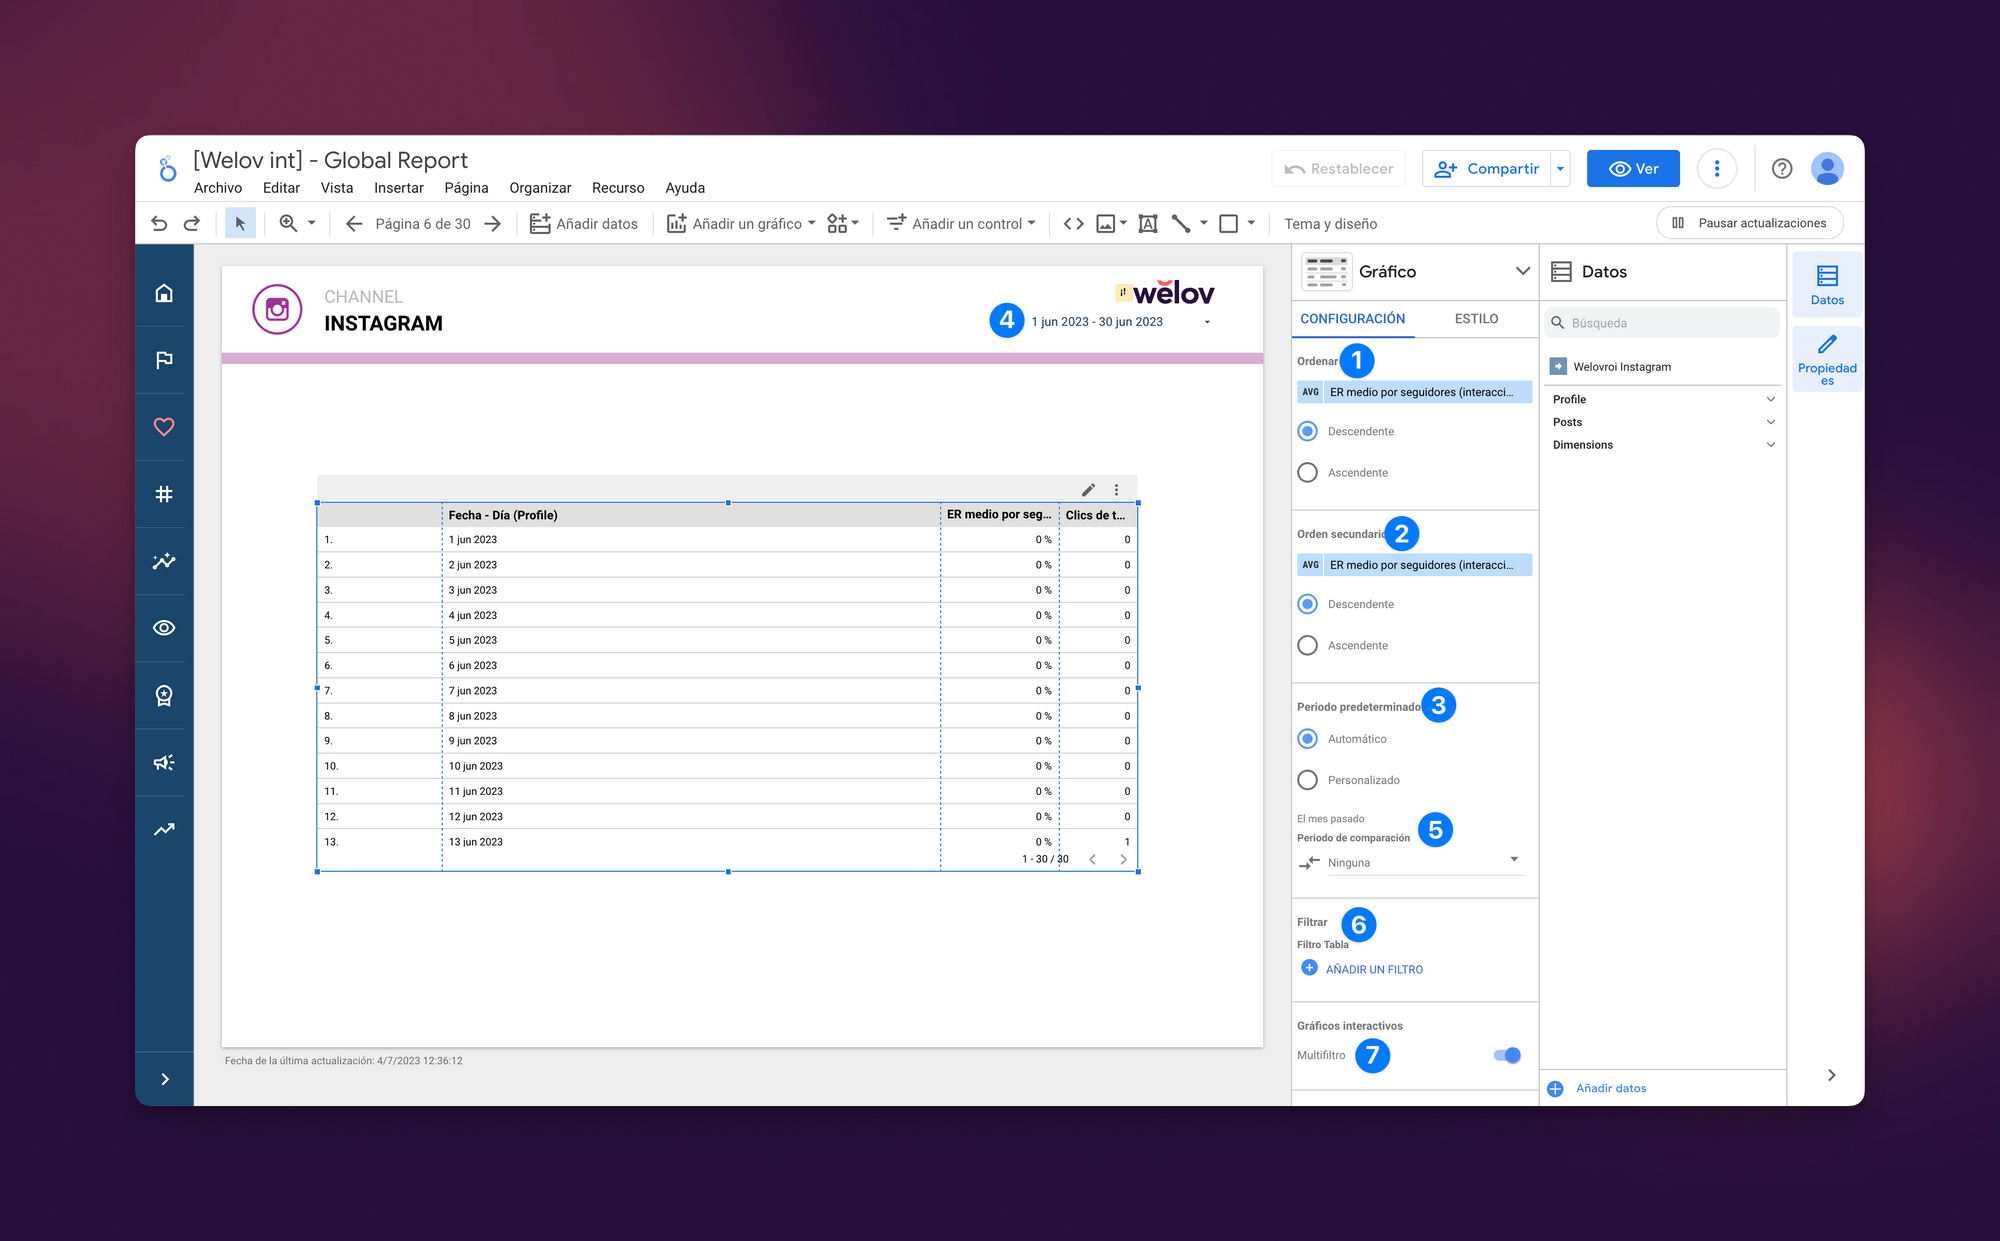Open the Propiedades side tab

[1827, 359]
